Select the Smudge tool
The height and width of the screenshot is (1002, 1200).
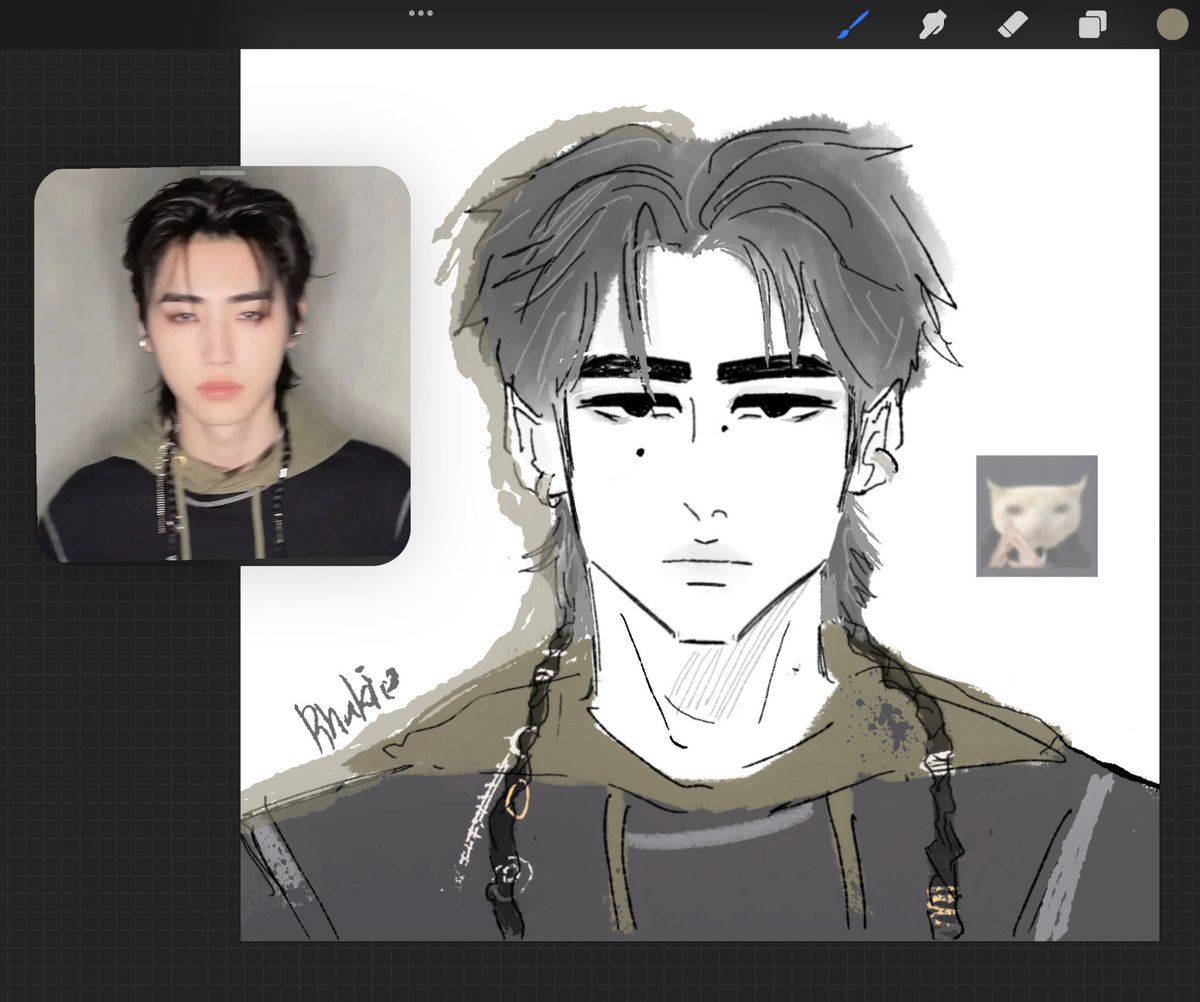[933, 24]
